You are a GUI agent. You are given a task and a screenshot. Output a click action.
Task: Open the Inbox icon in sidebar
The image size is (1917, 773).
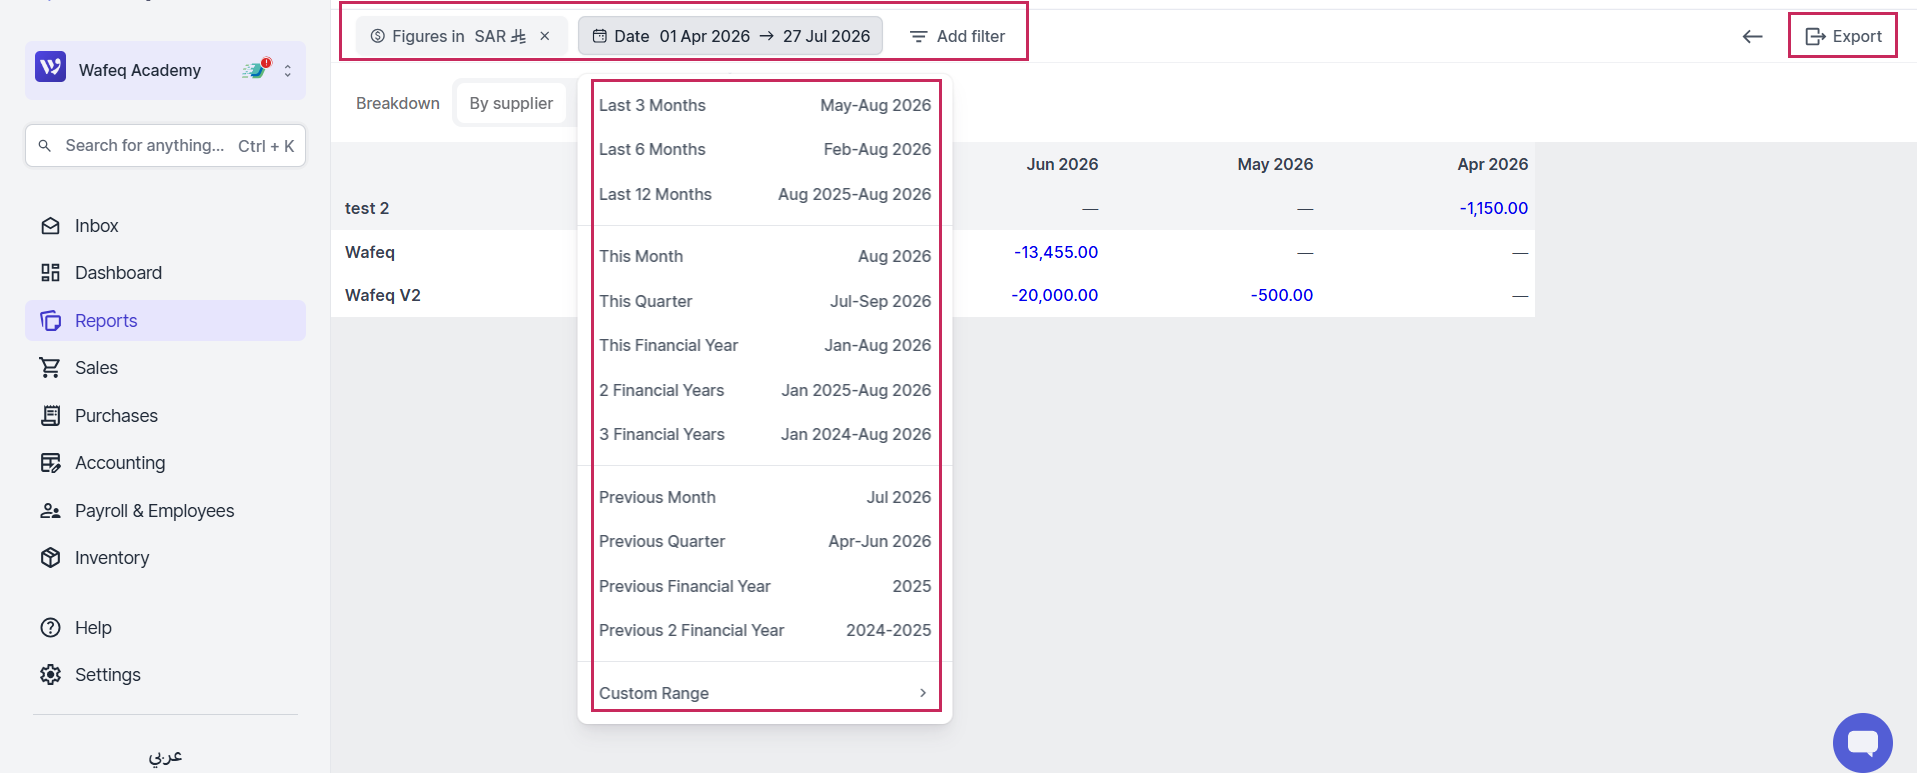(50, 226)
